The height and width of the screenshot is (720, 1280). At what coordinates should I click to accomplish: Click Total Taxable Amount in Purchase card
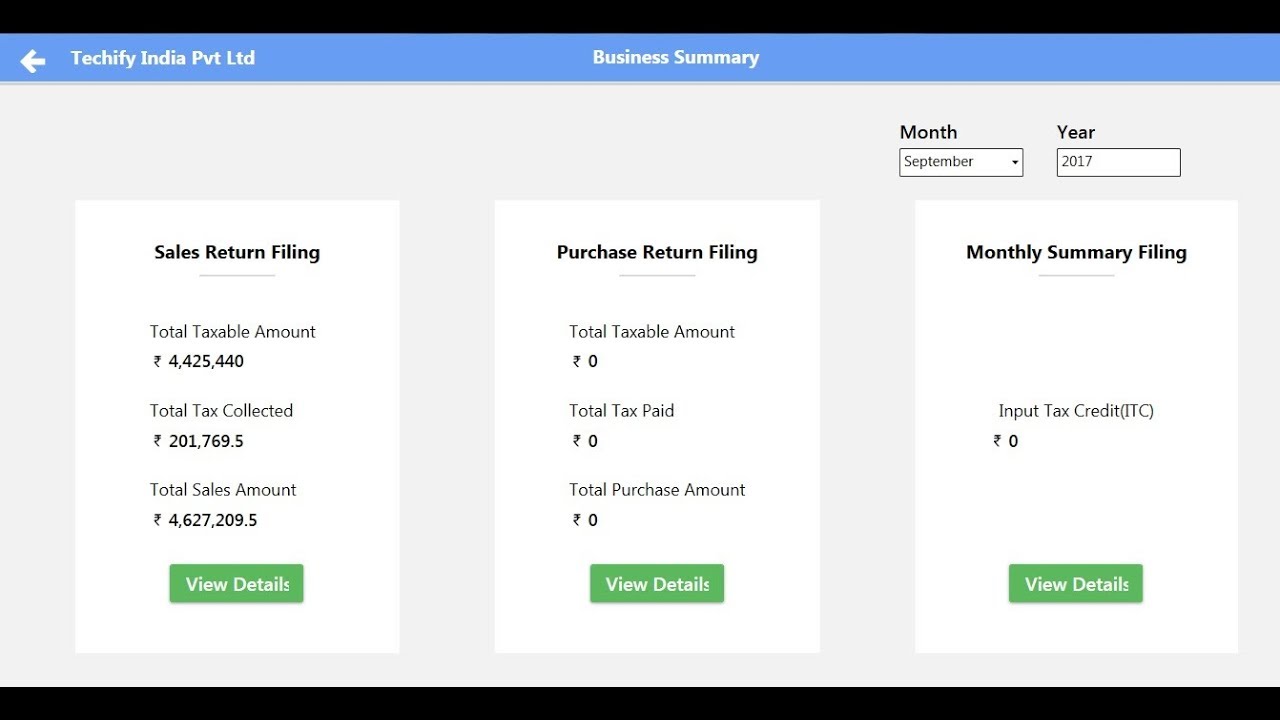[x=652, y=332]
